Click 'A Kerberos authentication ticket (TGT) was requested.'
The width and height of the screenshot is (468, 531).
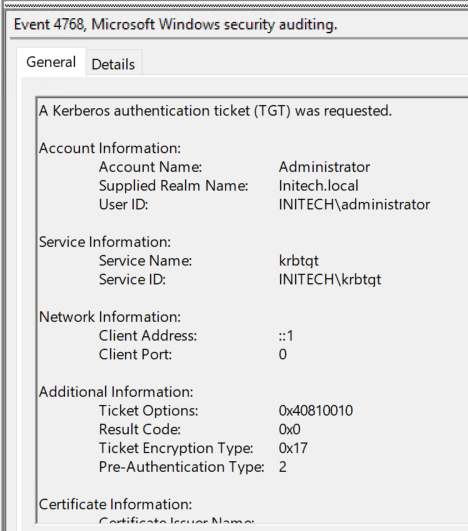point(215,111)
